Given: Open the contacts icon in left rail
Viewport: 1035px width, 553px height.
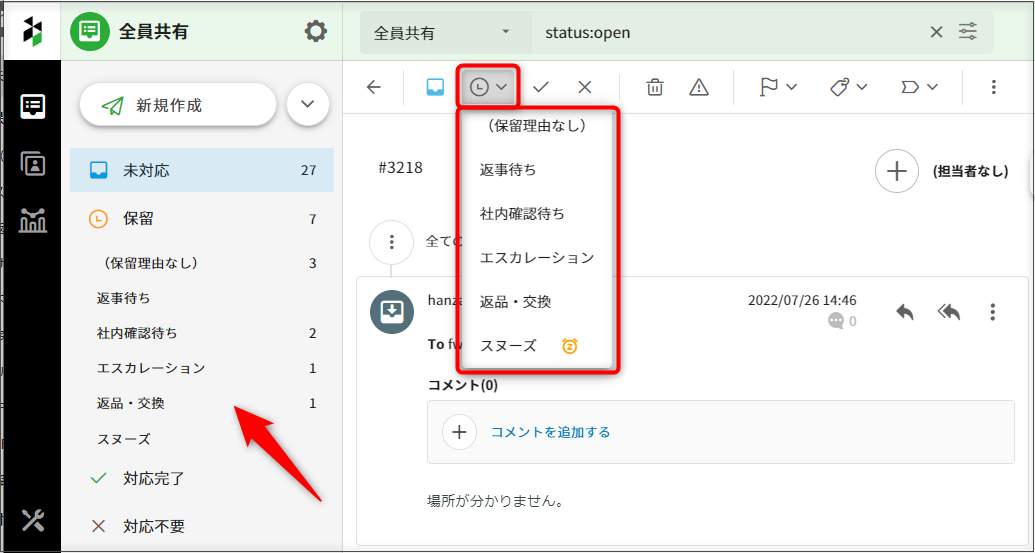Looking at the screenshot, I should click(32, 164).
